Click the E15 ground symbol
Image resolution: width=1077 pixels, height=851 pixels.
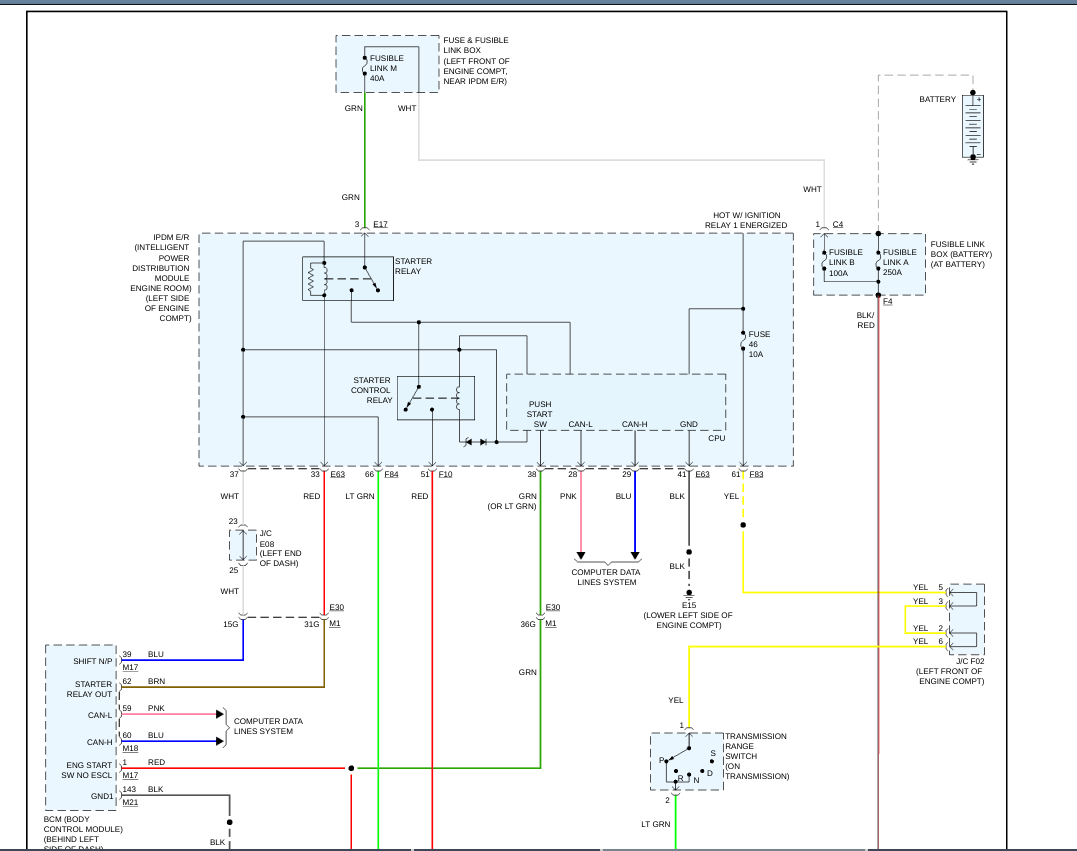coord(688,593)
